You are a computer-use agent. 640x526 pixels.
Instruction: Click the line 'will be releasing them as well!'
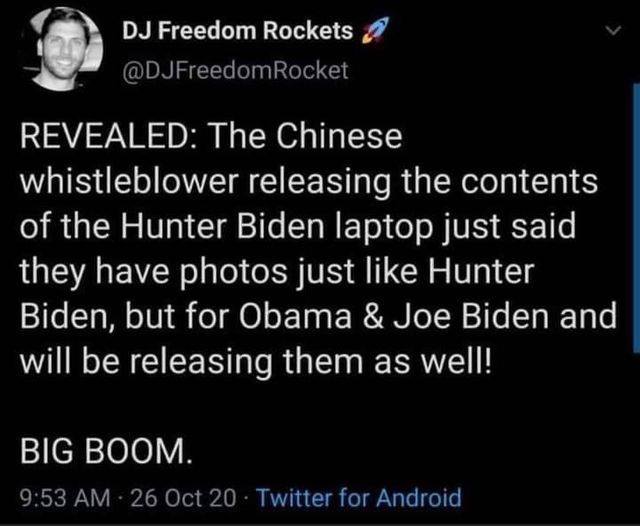(256, 362)
